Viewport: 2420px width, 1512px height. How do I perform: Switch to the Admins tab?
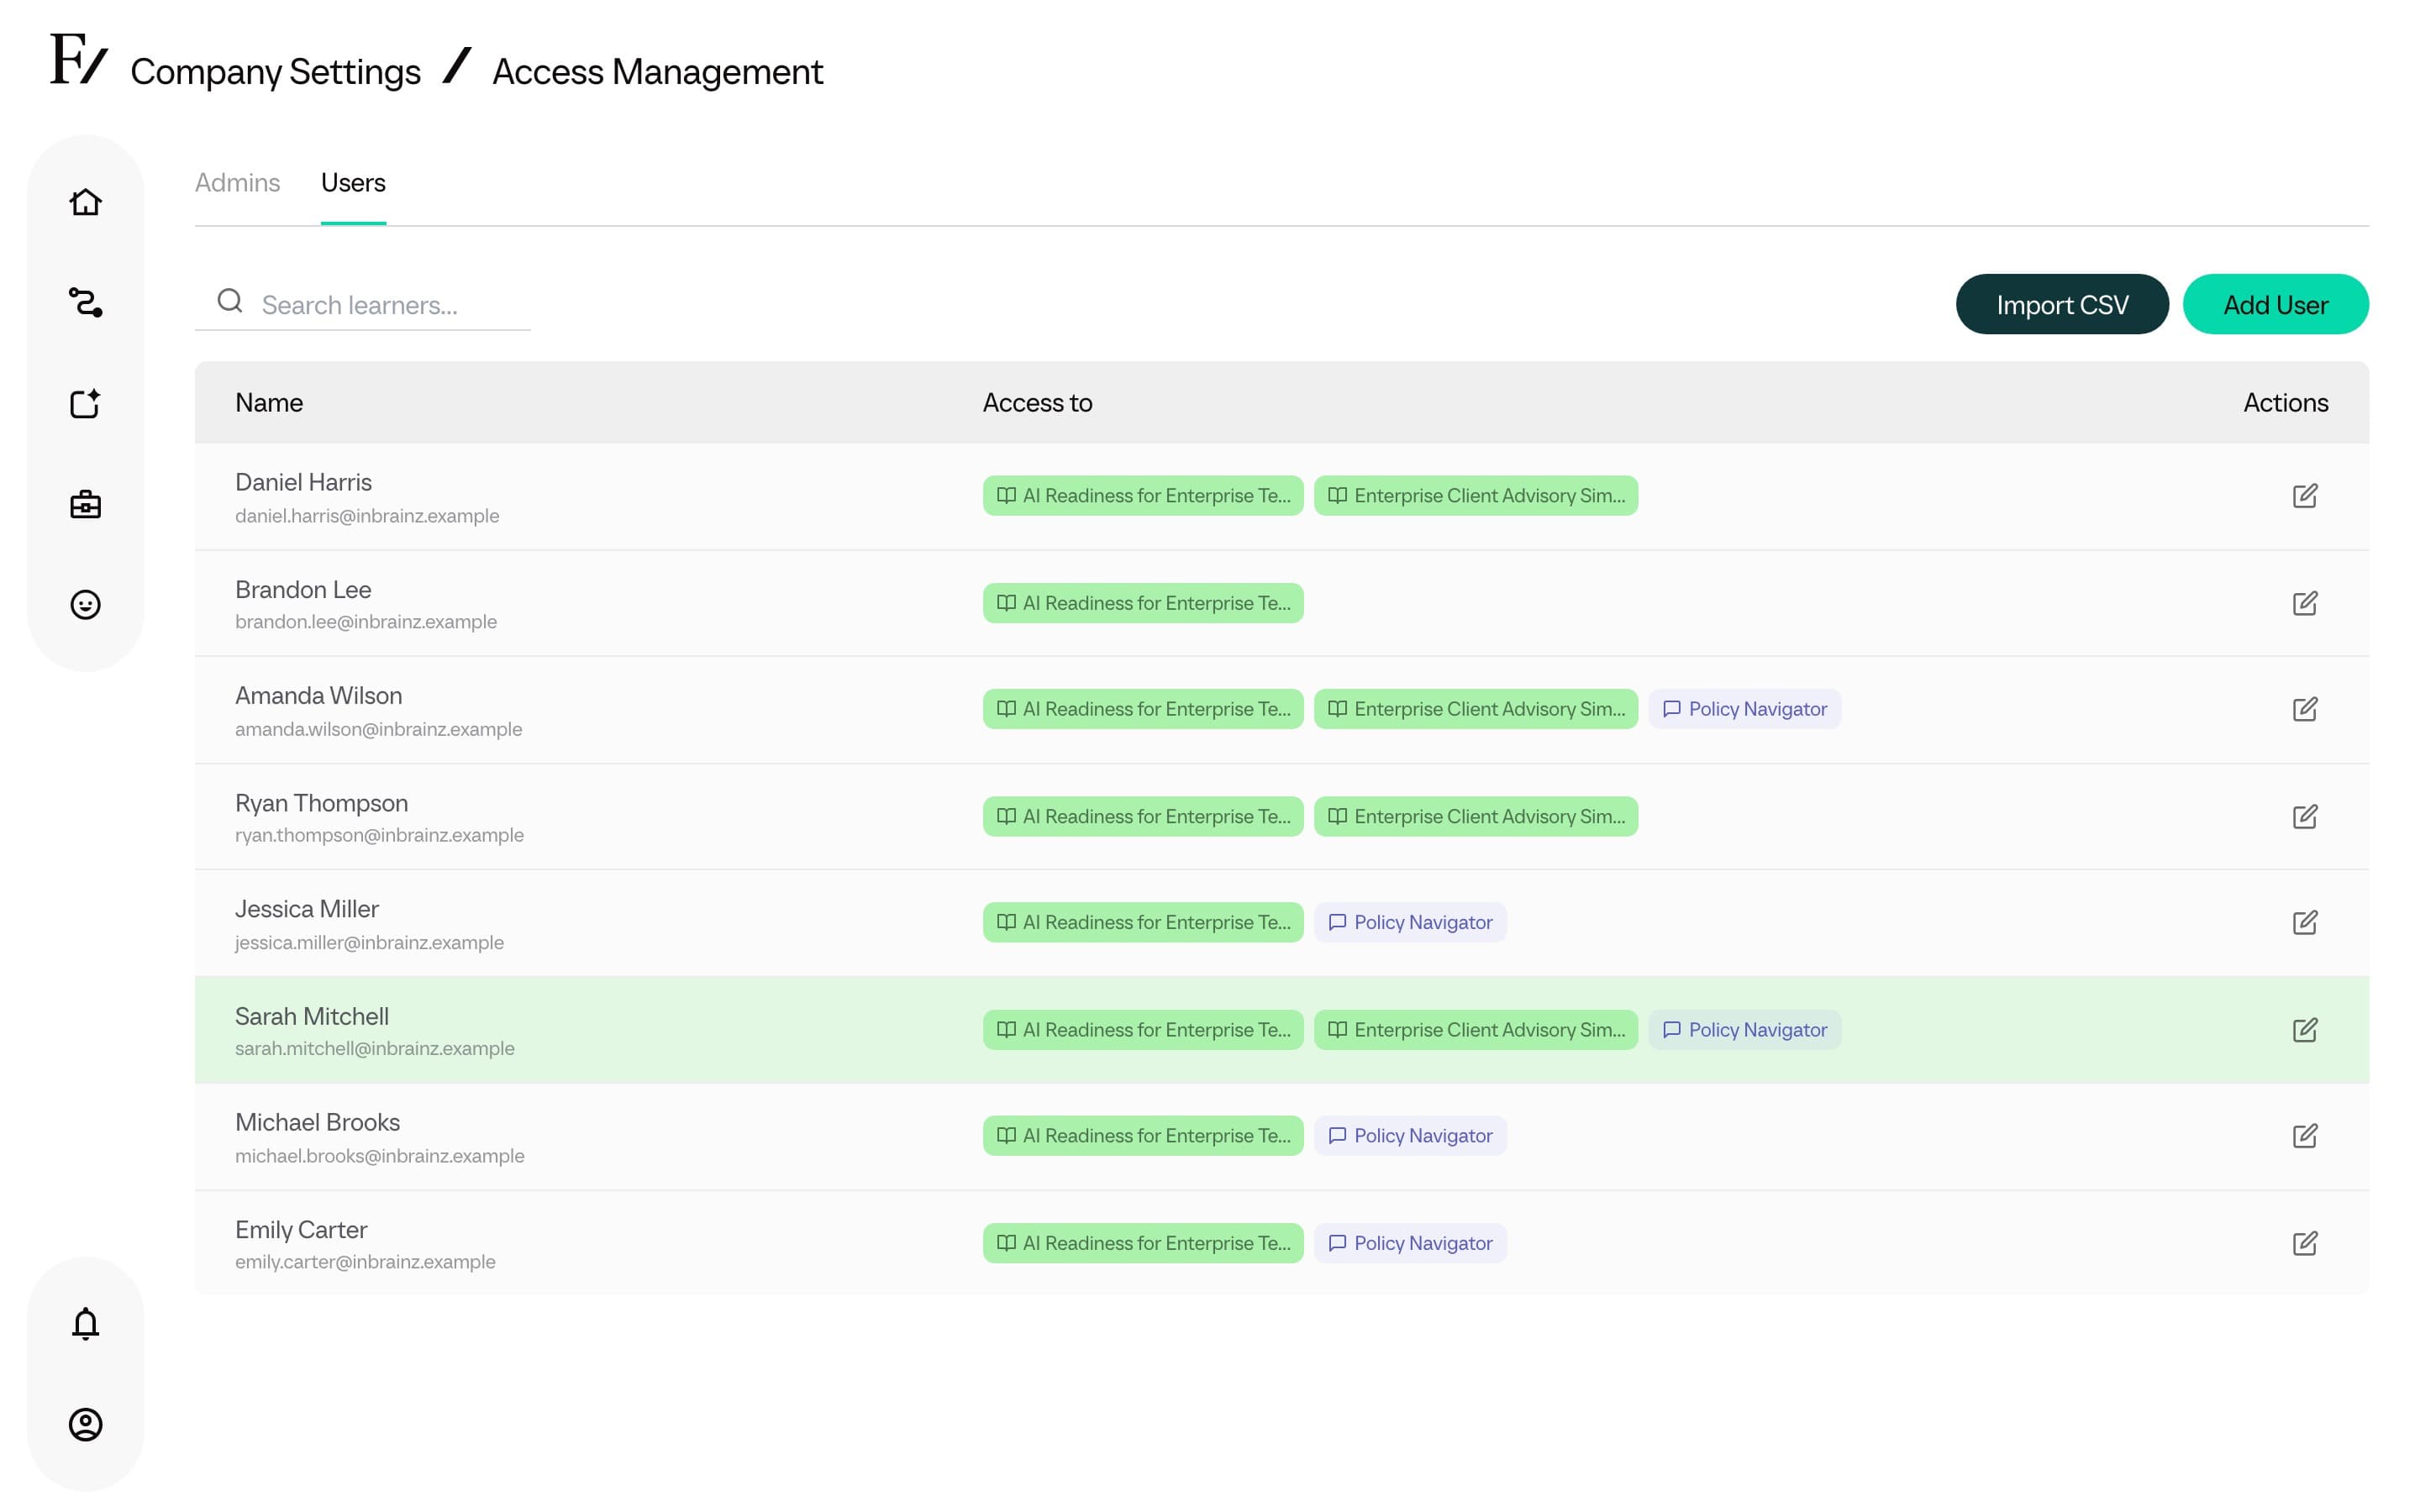[x=237, y=183]
